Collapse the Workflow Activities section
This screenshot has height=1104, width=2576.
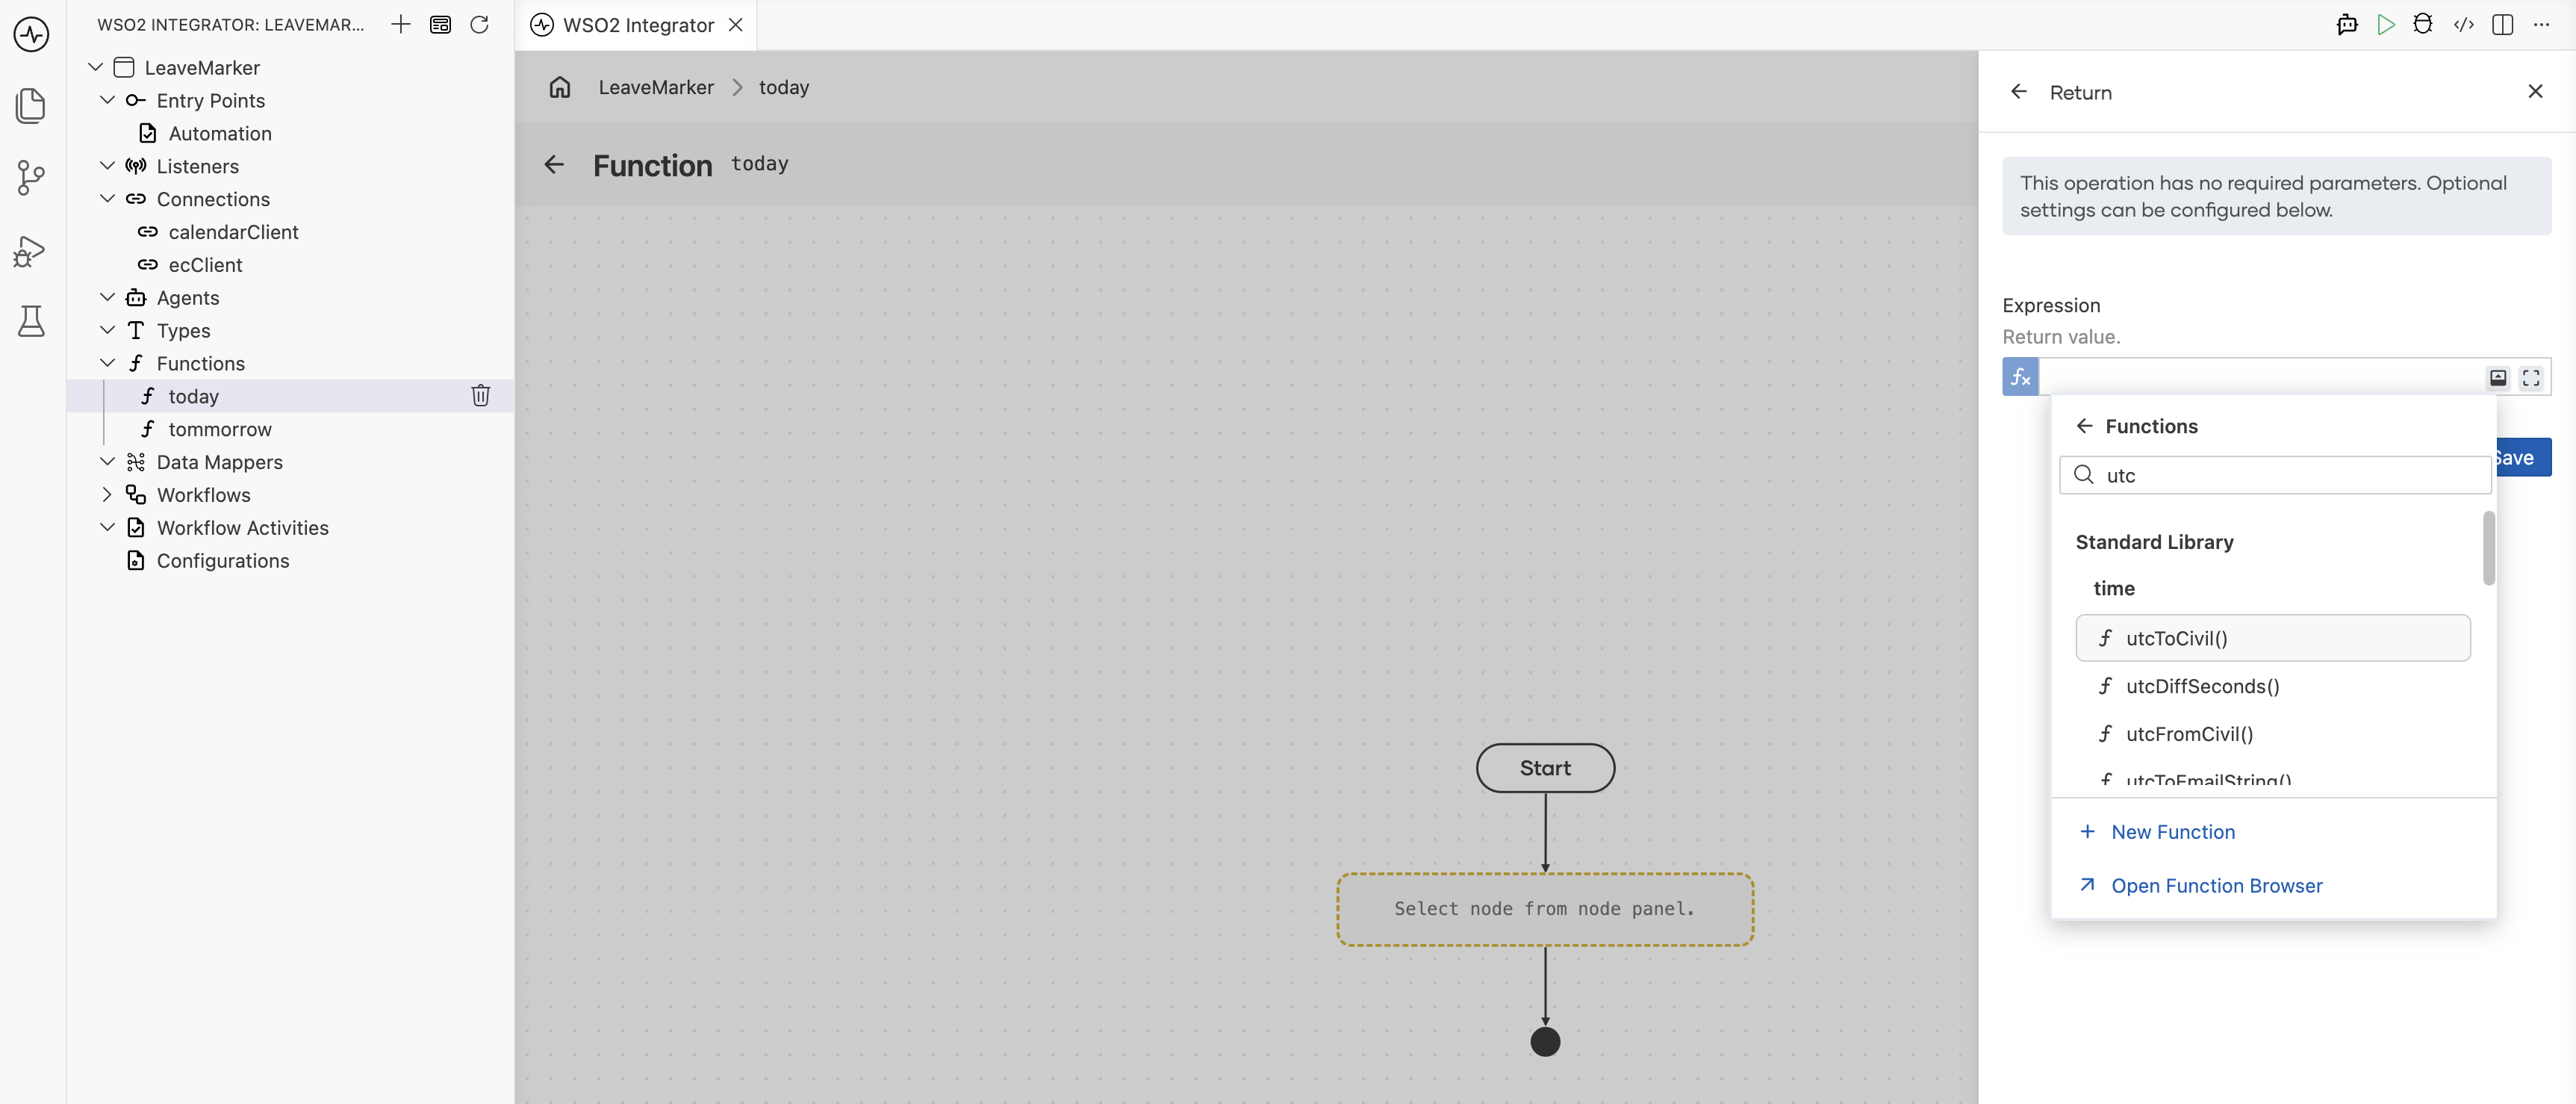(107, 528)
